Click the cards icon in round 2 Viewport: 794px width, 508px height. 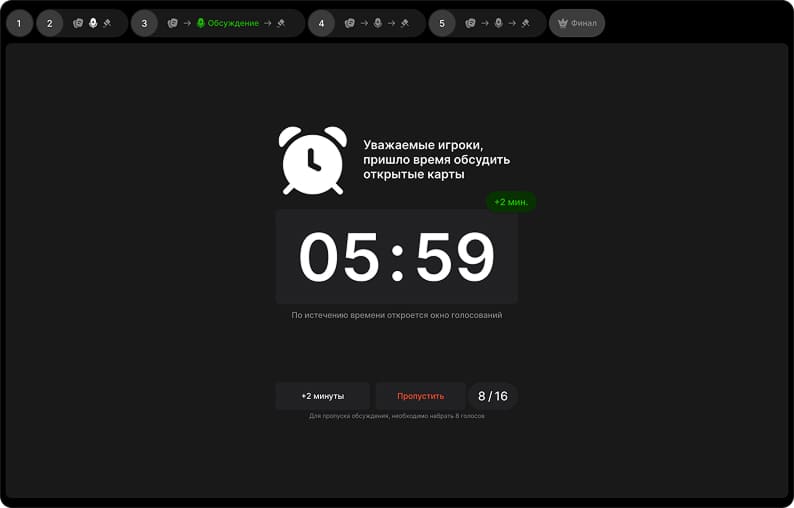pyautogui.click(x=78, y=23)
